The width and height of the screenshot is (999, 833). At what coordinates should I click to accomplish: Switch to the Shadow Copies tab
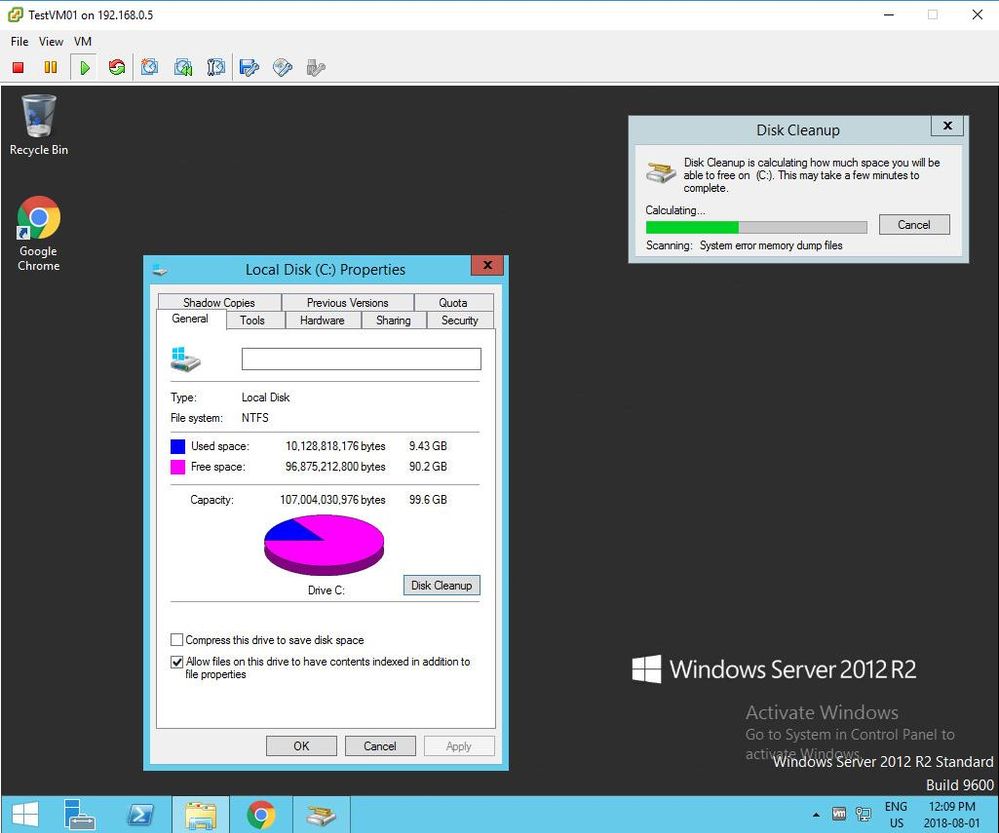(x=219, y=302)
